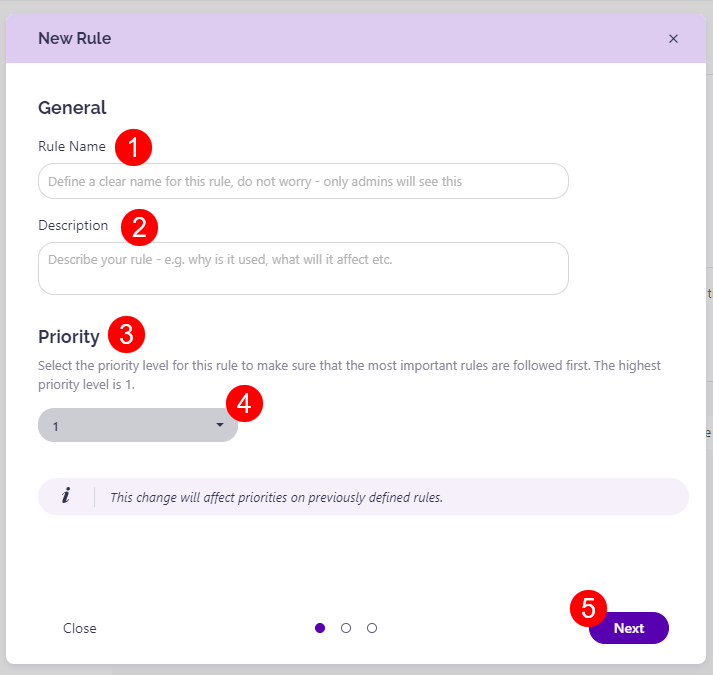Viewport: 713px width, 675px height.
Task: Open the Priority level dropdown
Action: [138, 426]
